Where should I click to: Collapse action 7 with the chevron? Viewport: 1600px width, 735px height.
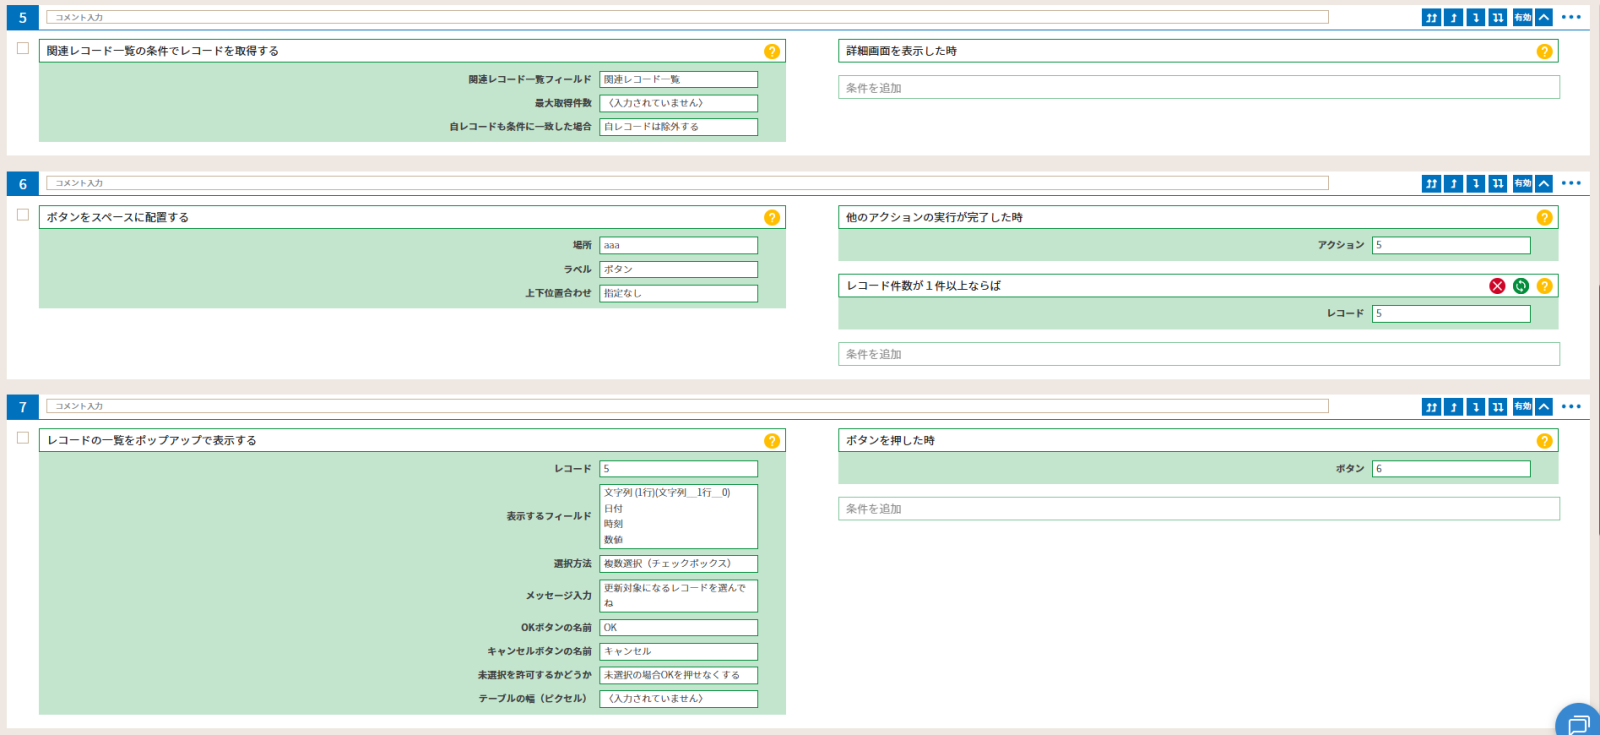pyautogui.click(x=1544, y=406)
